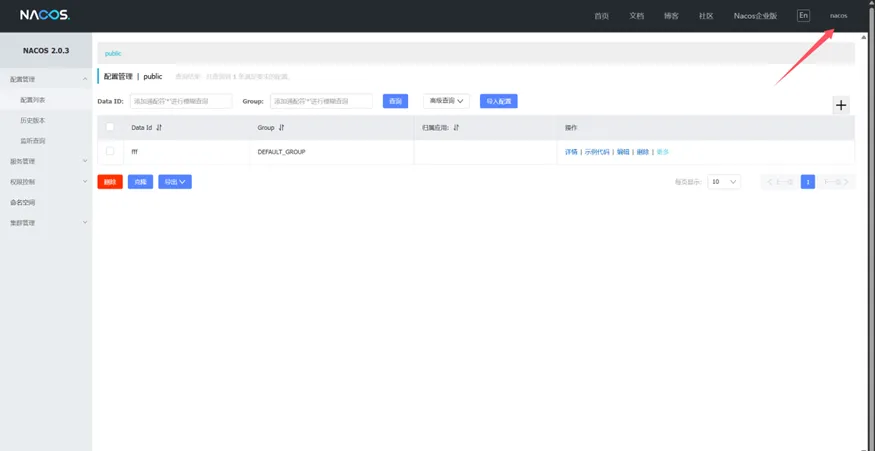Select the checkbox for the fff row
The width and height of the screenshot is (875, 451).
[110, 151]
